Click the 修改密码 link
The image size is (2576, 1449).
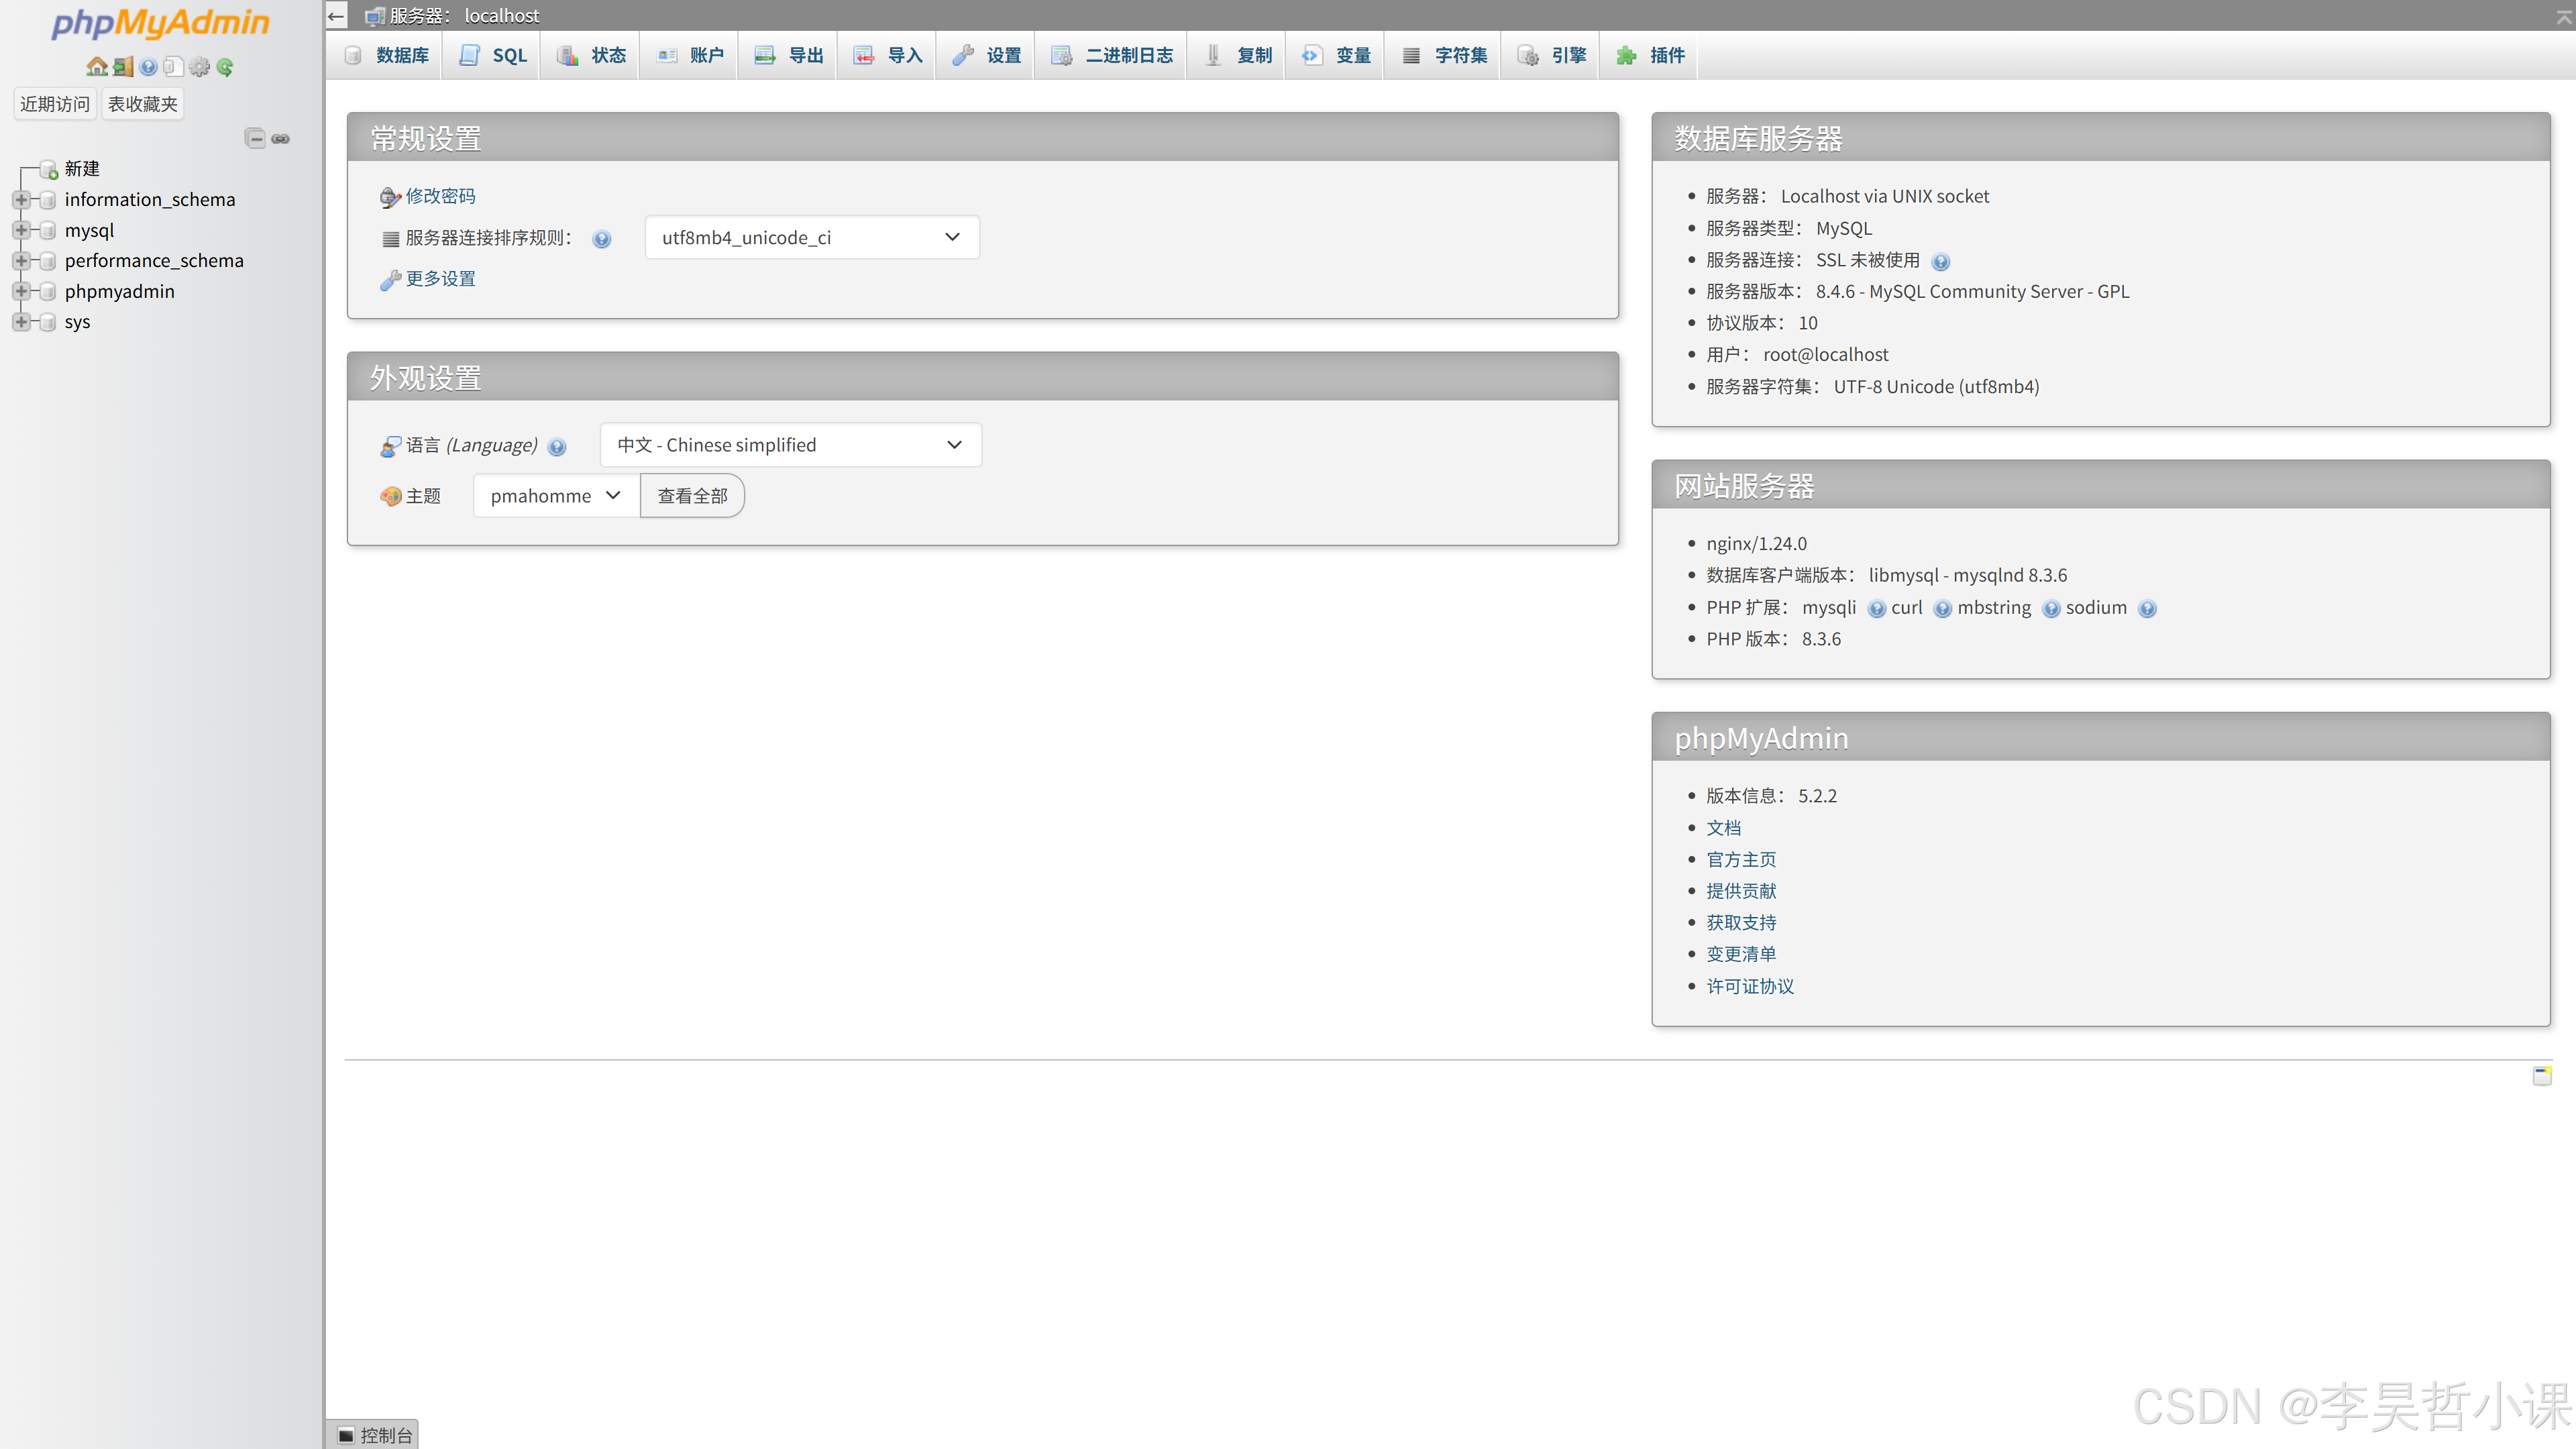441,196
